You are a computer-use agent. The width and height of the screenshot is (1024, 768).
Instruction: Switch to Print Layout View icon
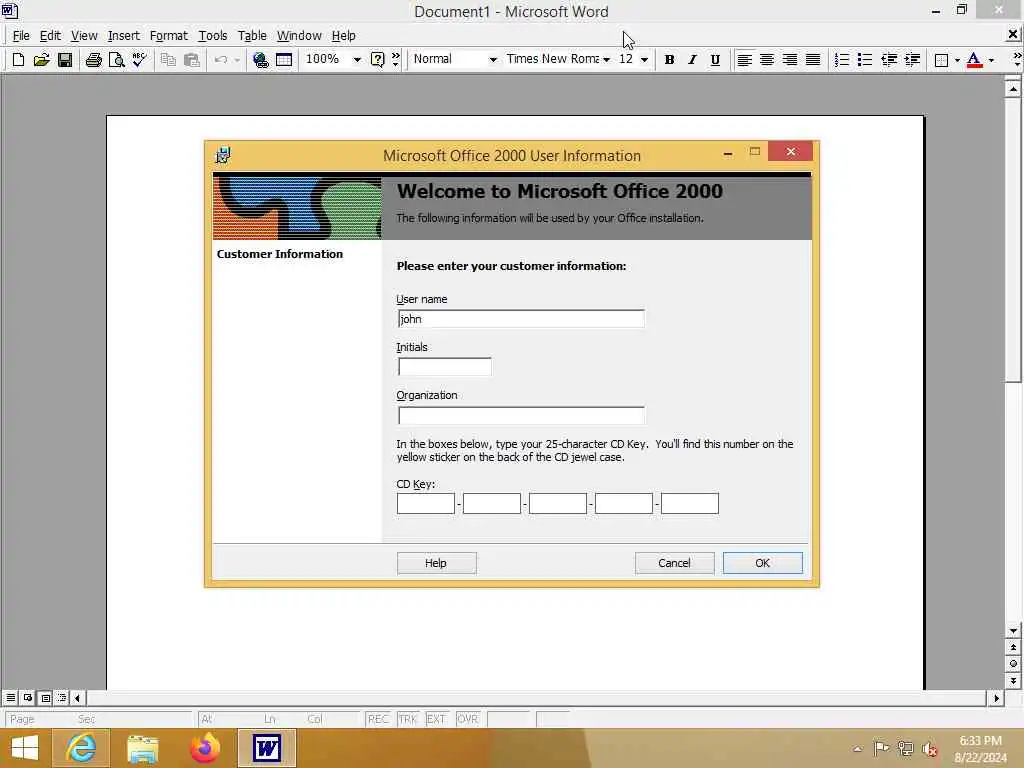[45, 698]
